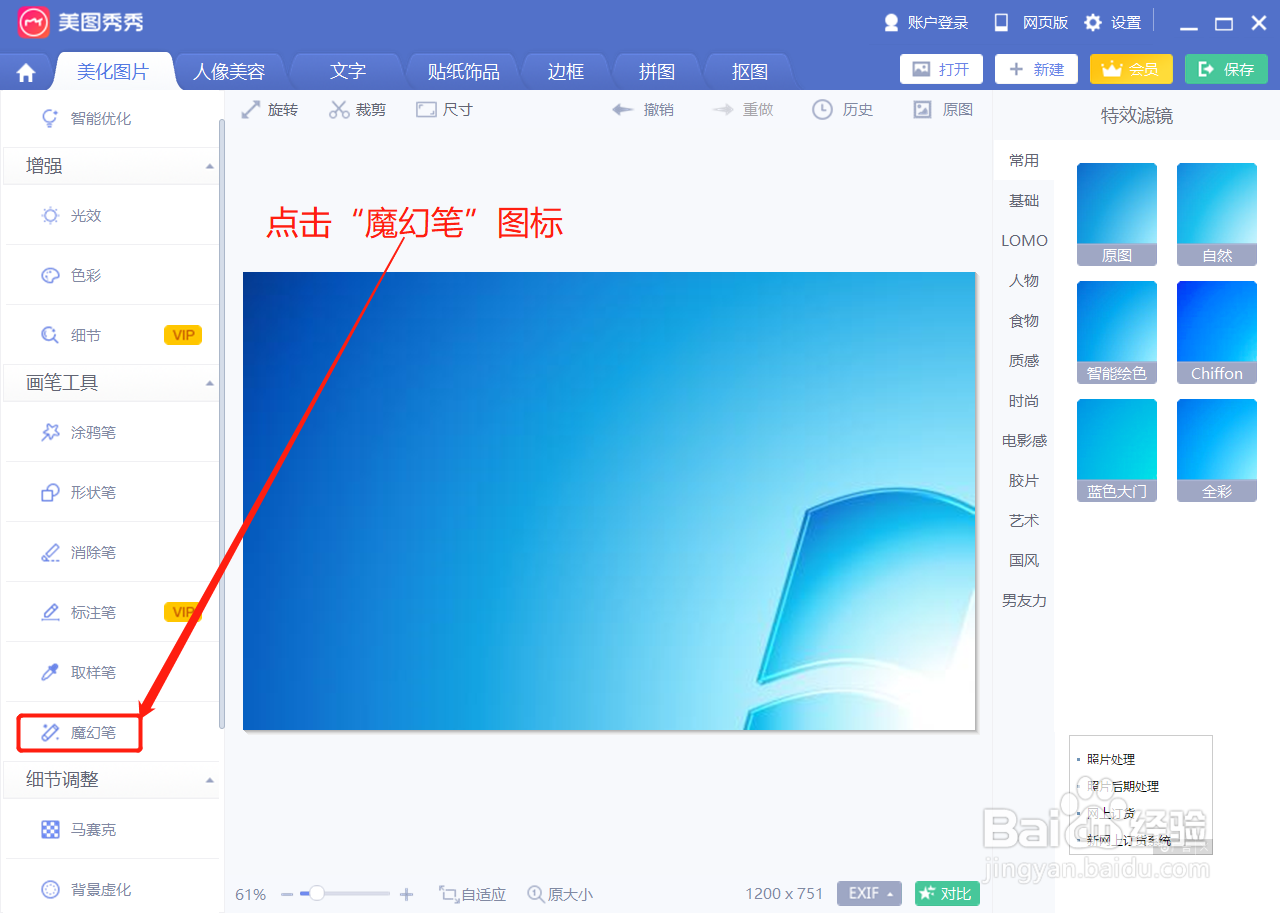Click the left panel vertical scrollbar
1280x913 pixels.
click(222, 424)
